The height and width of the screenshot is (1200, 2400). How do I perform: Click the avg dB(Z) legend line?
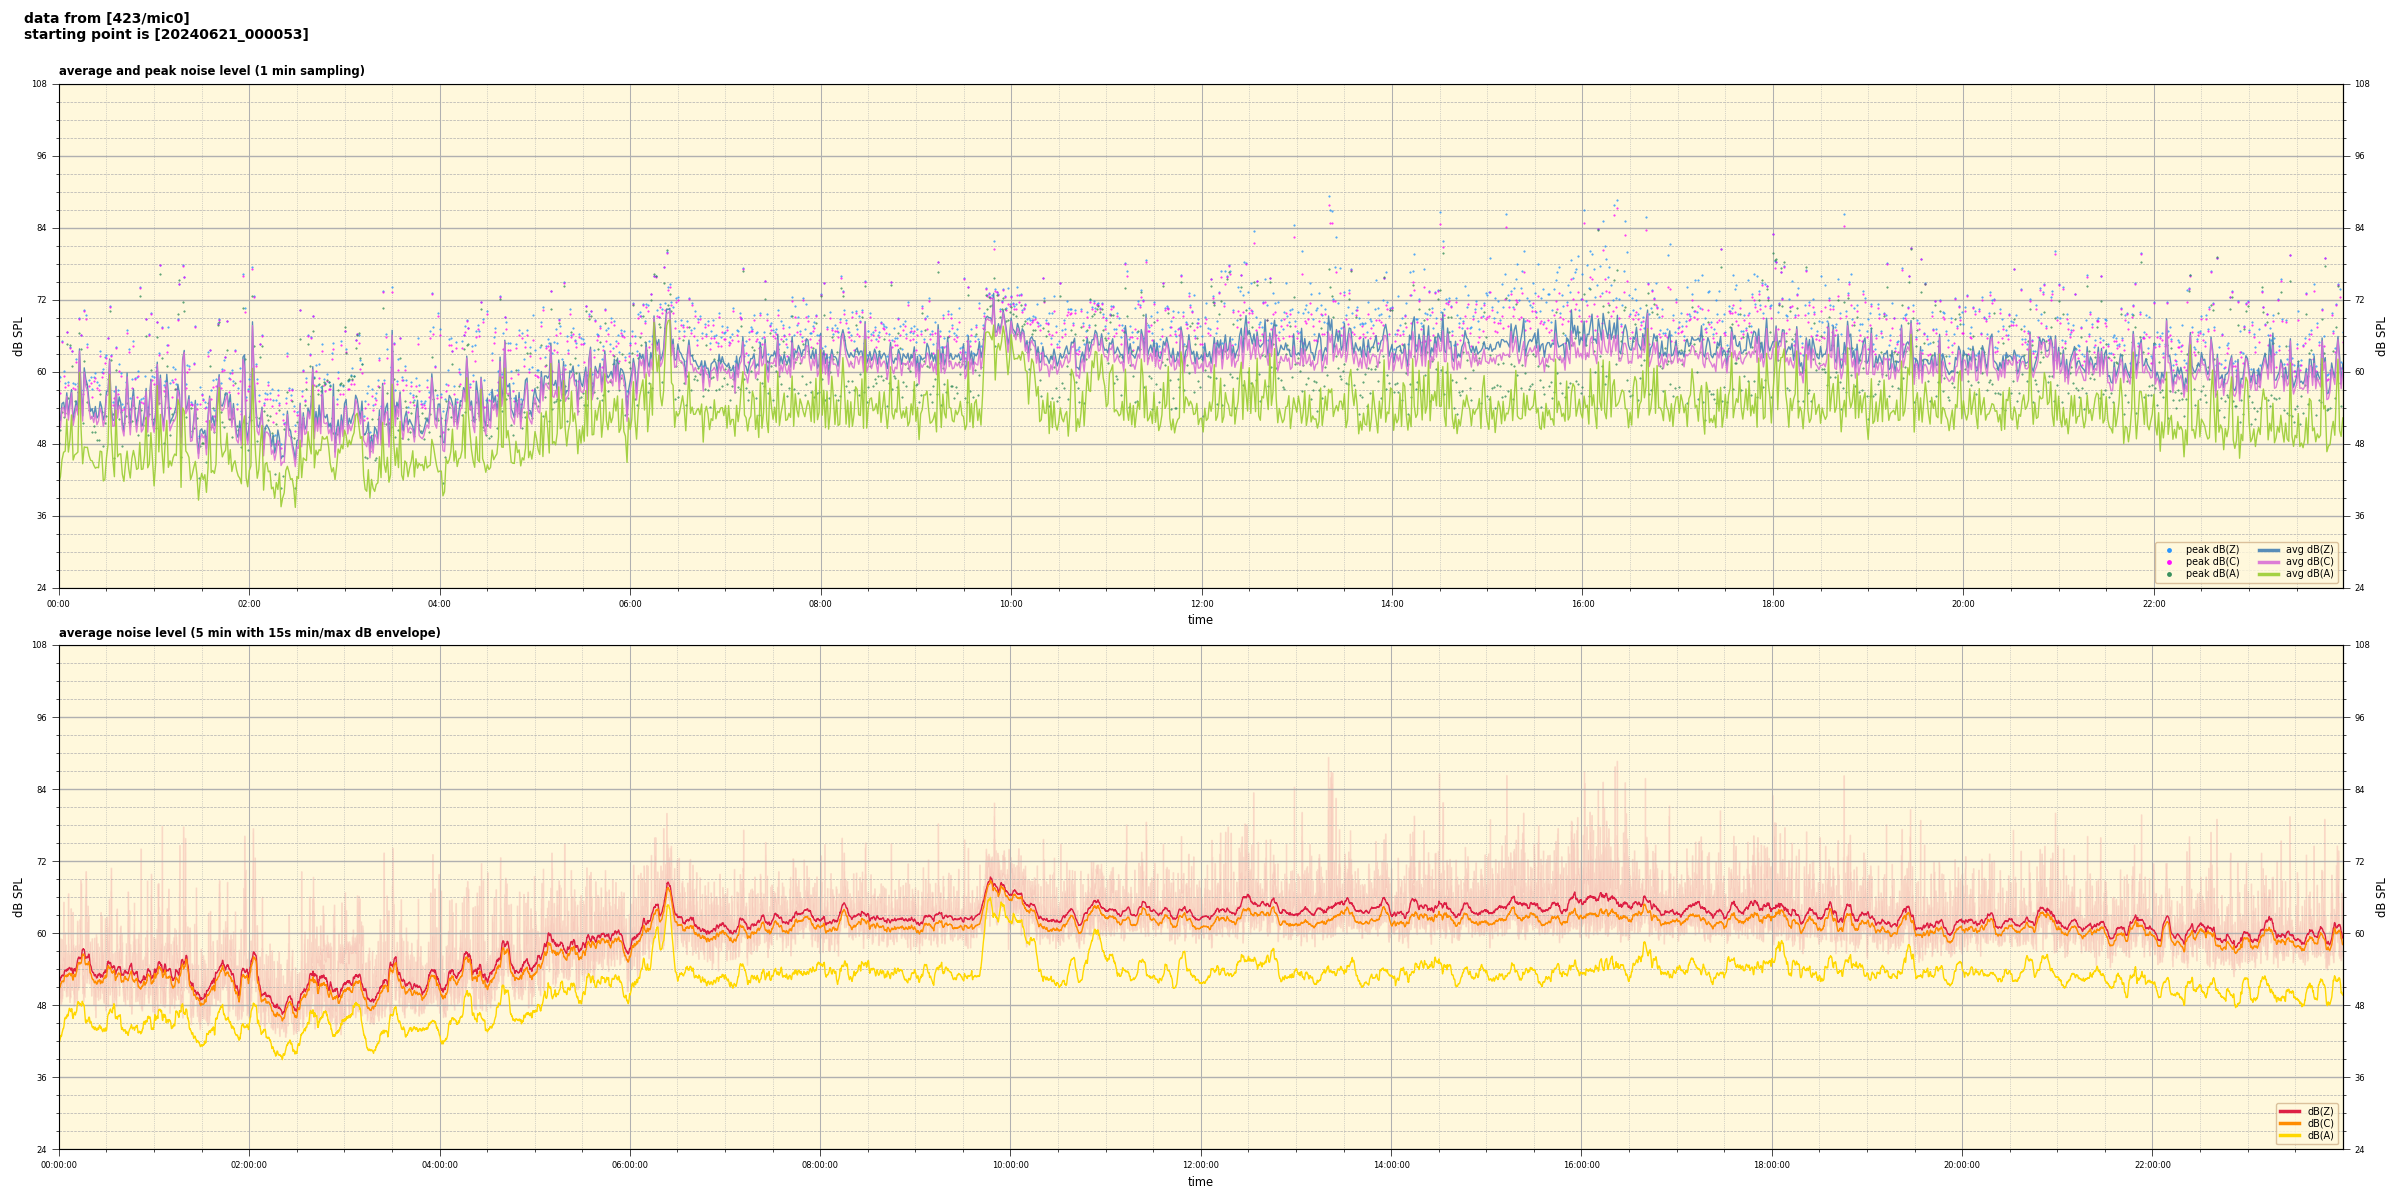pyautogui.click(x=2268, y=550)
